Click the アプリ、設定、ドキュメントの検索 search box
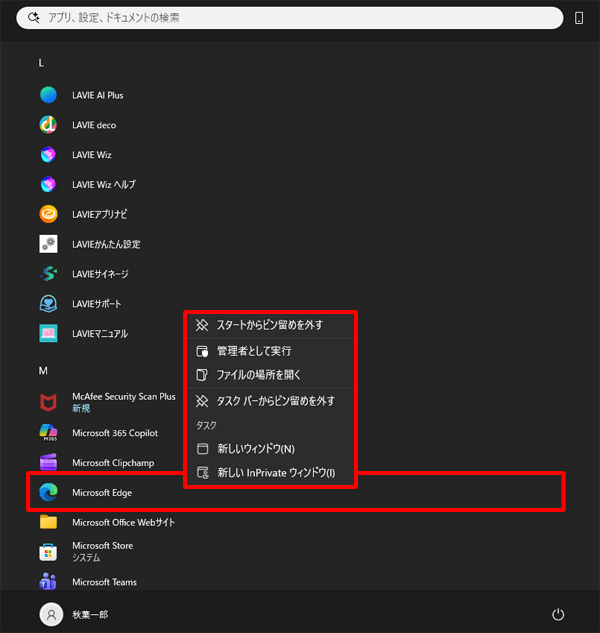The image size is (600, 633). point(290,18)
